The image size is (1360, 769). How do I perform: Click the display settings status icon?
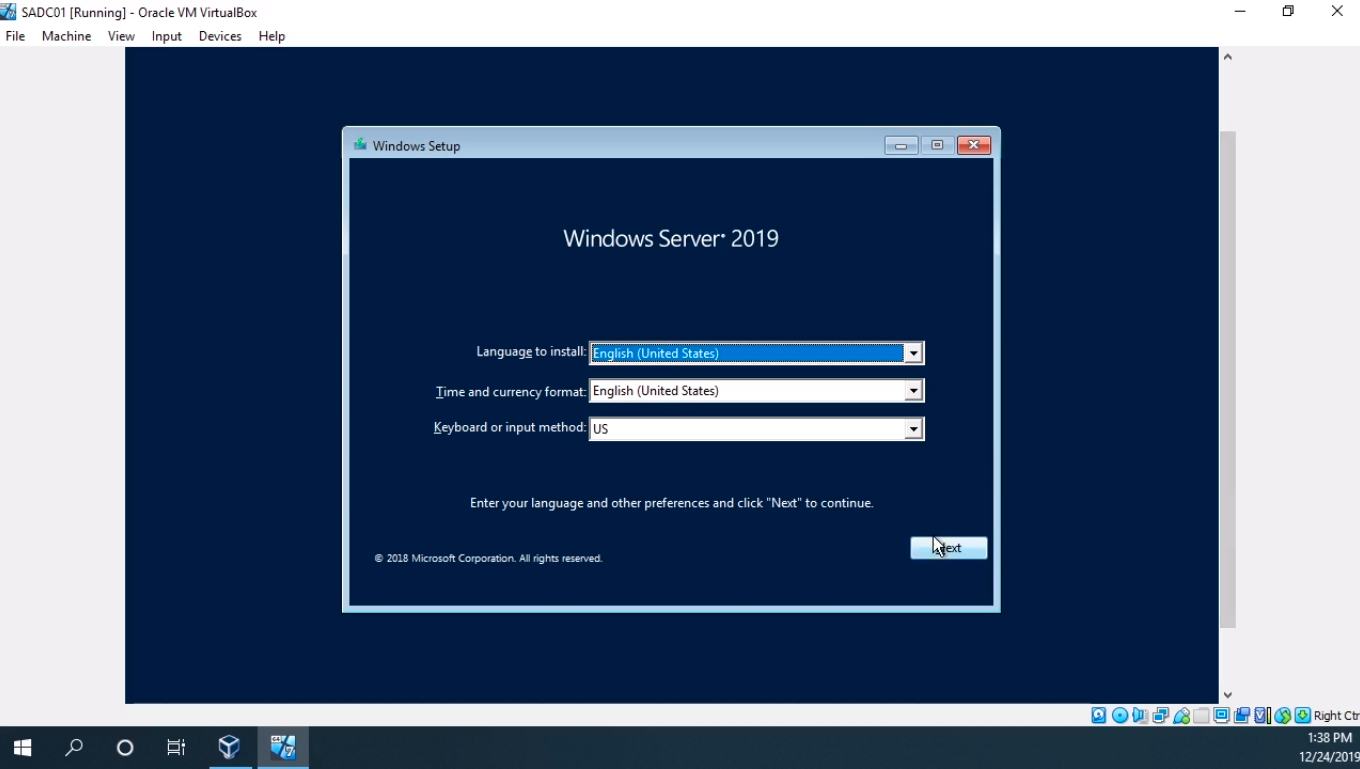click(1222, 715)
